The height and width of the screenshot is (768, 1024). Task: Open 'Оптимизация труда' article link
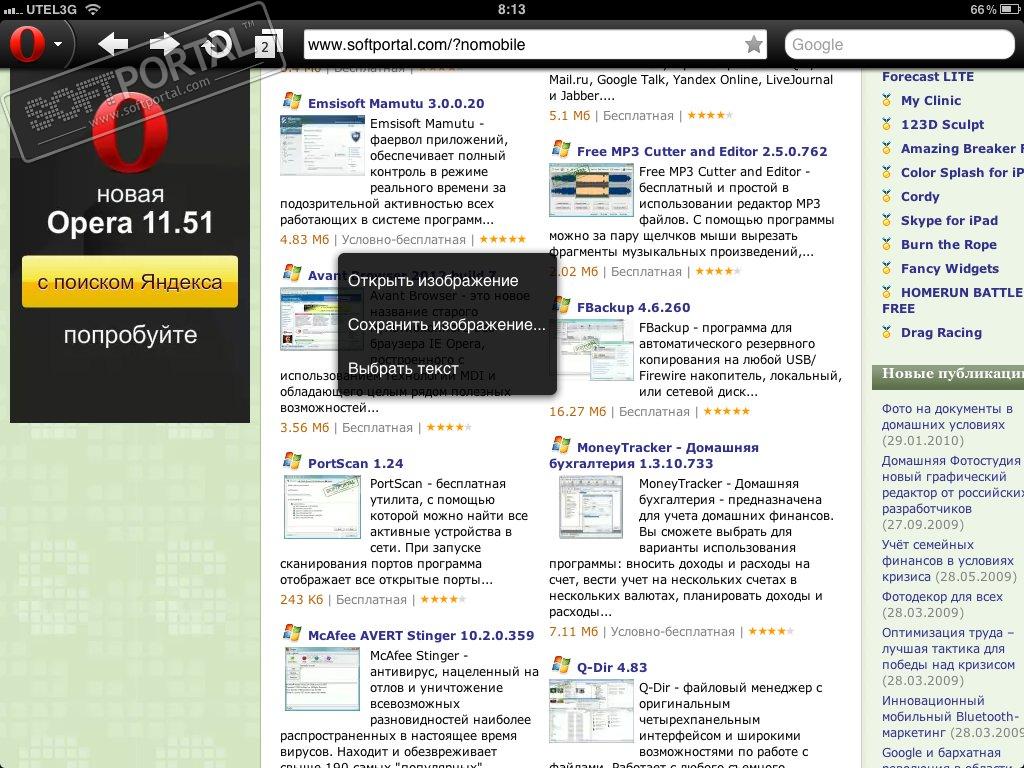click(948, 648)
